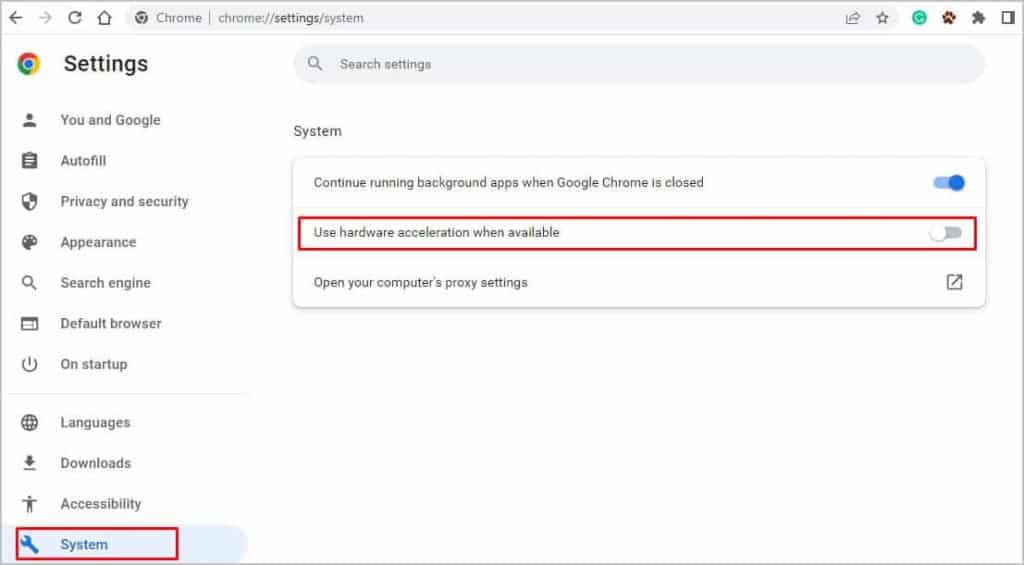Click 'Use hardware acceleration when available' text
This screenshot has width=1024, height=565.
(436, 233)
